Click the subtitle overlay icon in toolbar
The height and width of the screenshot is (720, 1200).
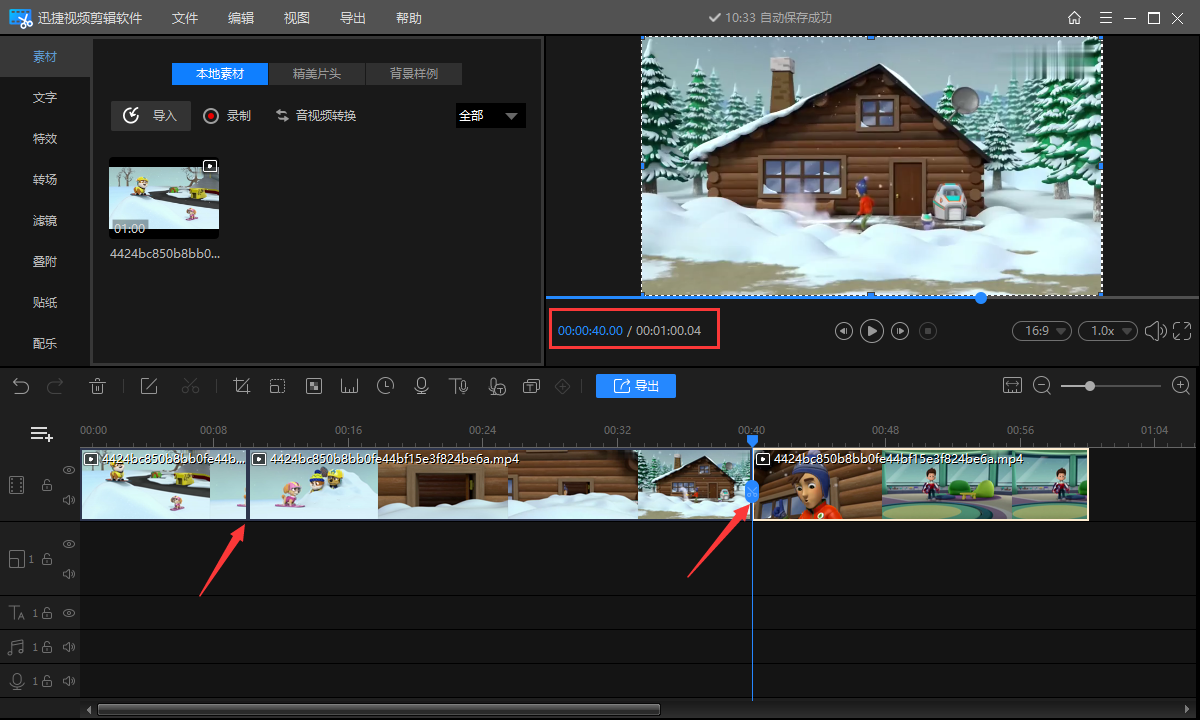(x=531, y=386)
